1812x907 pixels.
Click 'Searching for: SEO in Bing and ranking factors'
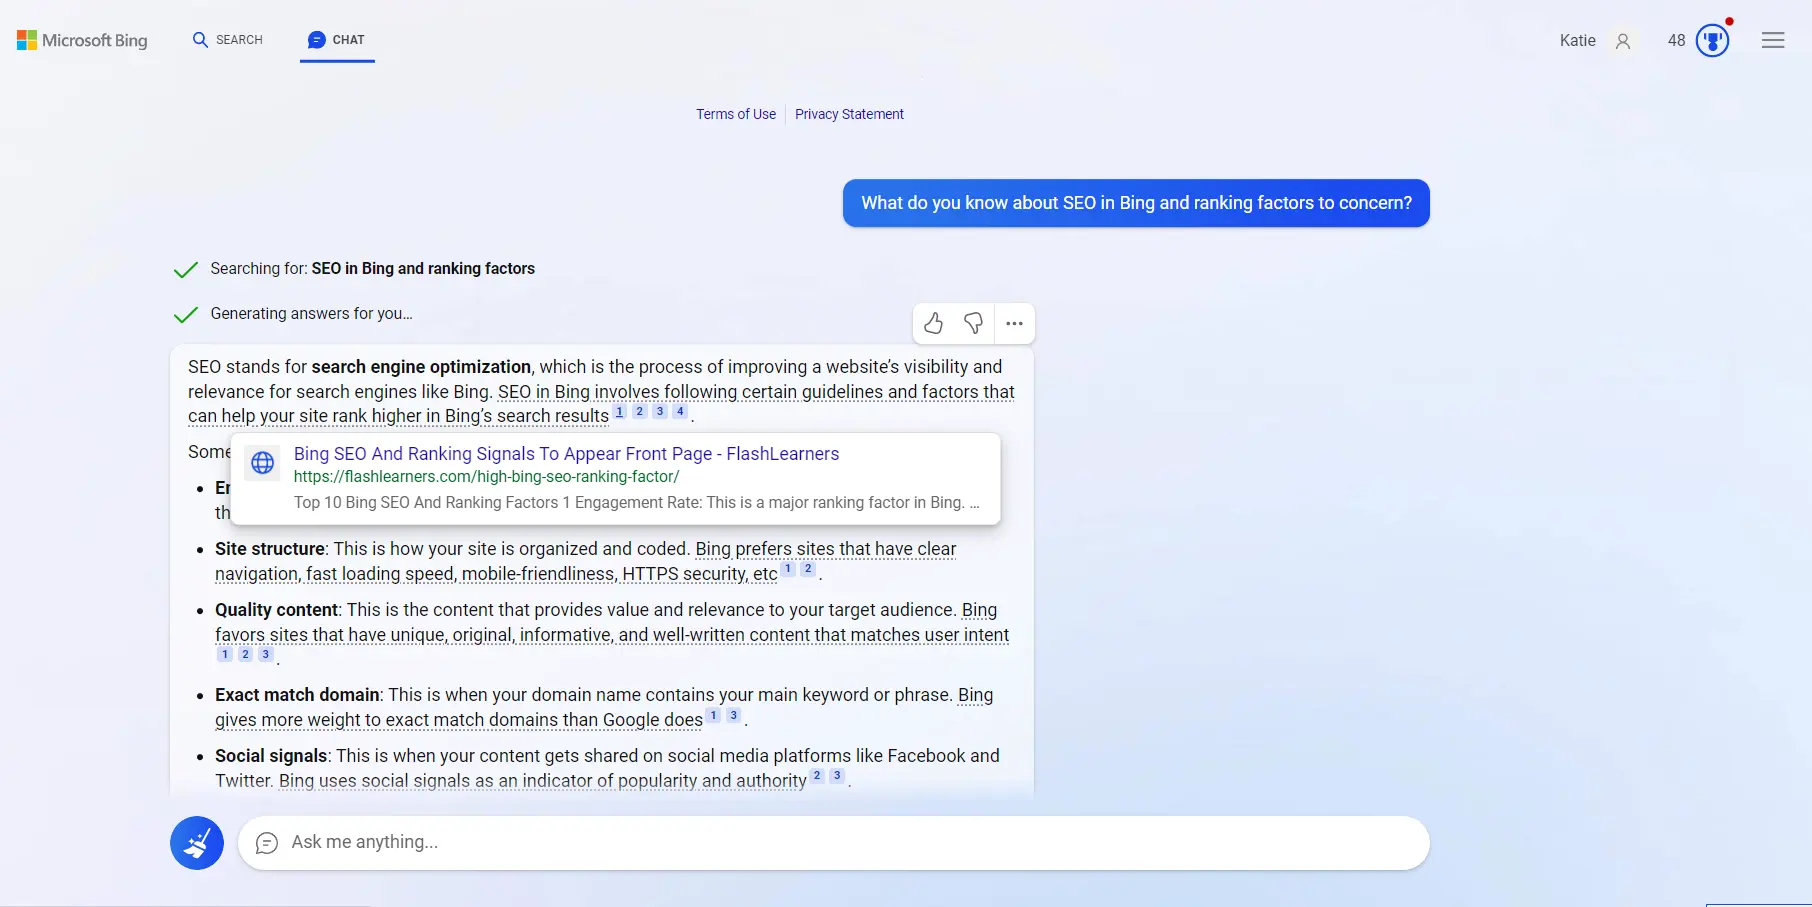[x=372, y=269]
